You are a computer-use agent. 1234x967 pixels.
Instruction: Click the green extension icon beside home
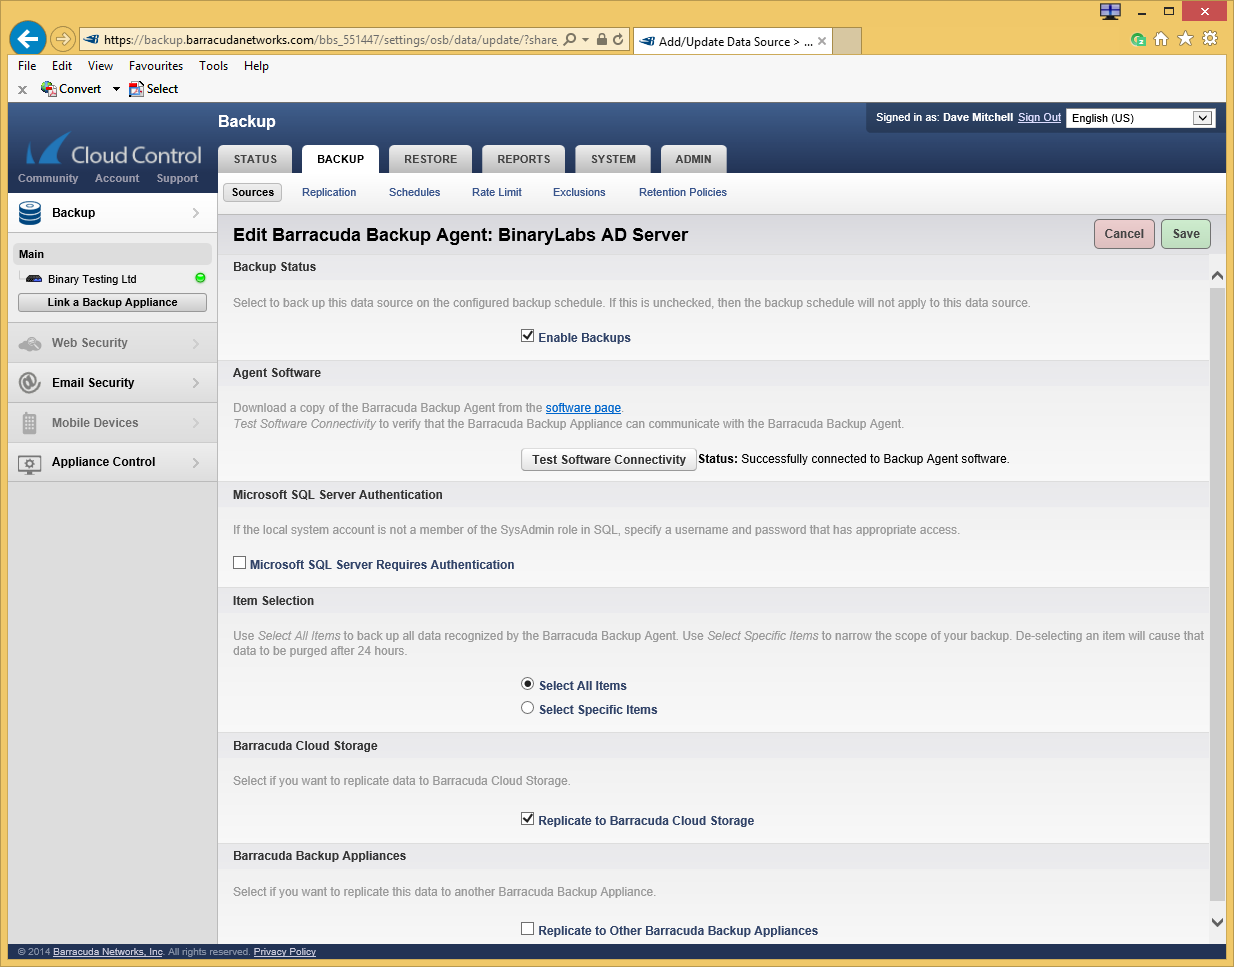pyautogui.click(x=1138, y=40)
